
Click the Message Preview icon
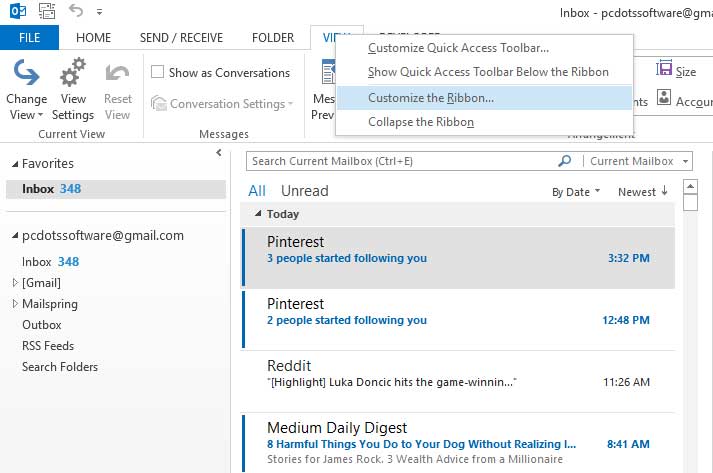coord(325,75)
